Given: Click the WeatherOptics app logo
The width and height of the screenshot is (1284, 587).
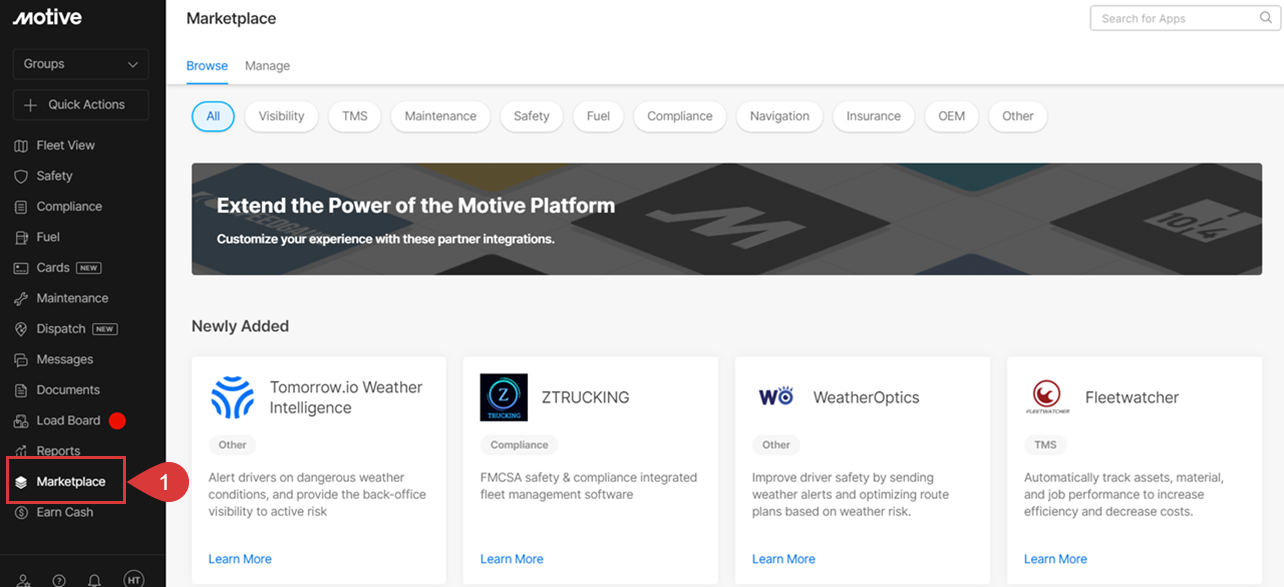Looking at the screenshot, I should [776, 397].
